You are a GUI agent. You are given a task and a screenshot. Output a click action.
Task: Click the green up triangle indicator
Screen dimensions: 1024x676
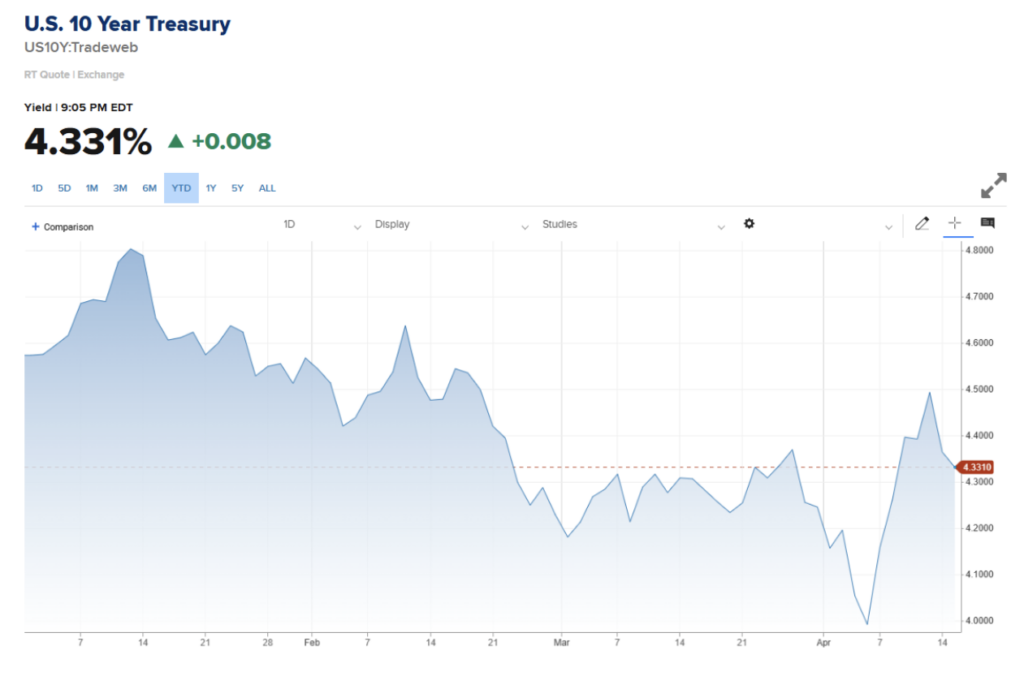click(x=176, y=140)
